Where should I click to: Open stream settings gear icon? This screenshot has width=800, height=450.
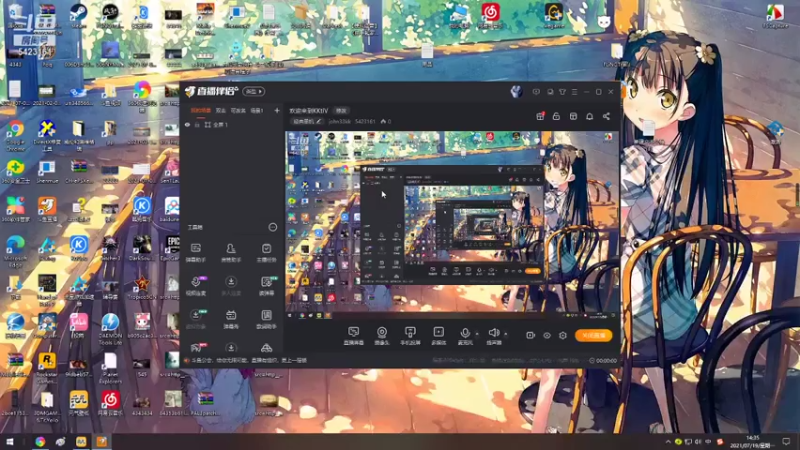[563, 335]
